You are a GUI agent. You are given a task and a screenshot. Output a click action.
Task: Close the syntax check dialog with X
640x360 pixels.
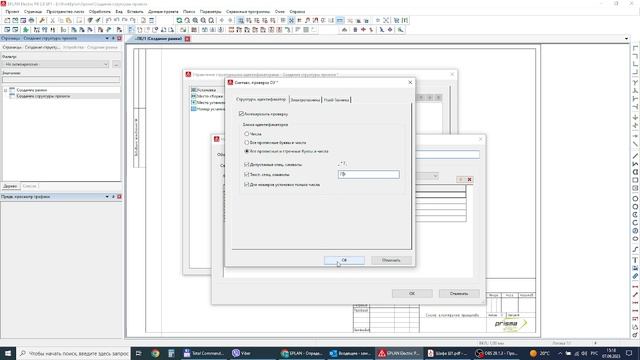[410, 82]
